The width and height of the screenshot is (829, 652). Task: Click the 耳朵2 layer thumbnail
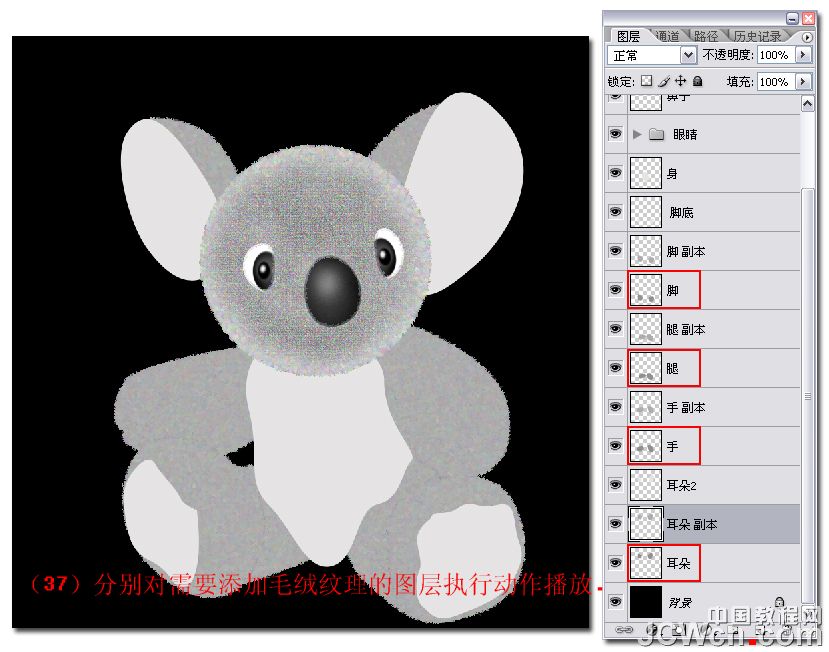pyautogui.click(x=646, y=485)
